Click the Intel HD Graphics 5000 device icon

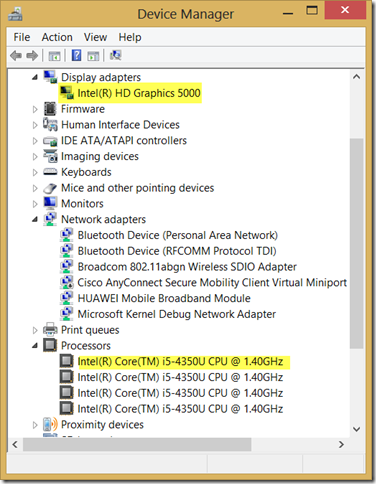[67, 93]
